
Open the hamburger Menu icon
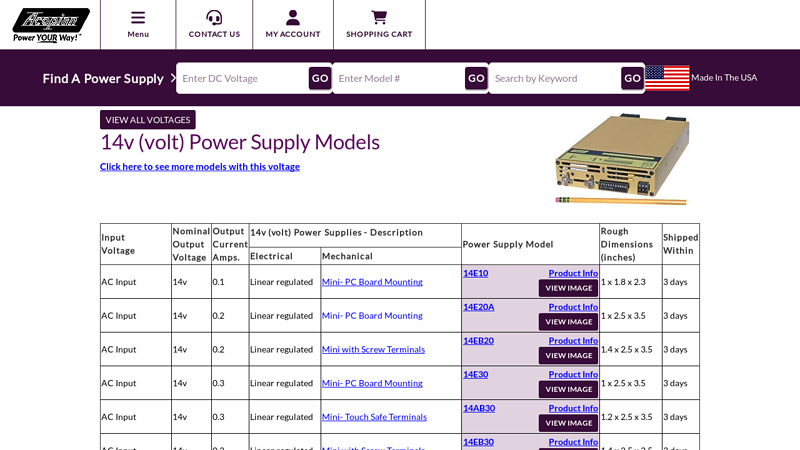(138, 18)
